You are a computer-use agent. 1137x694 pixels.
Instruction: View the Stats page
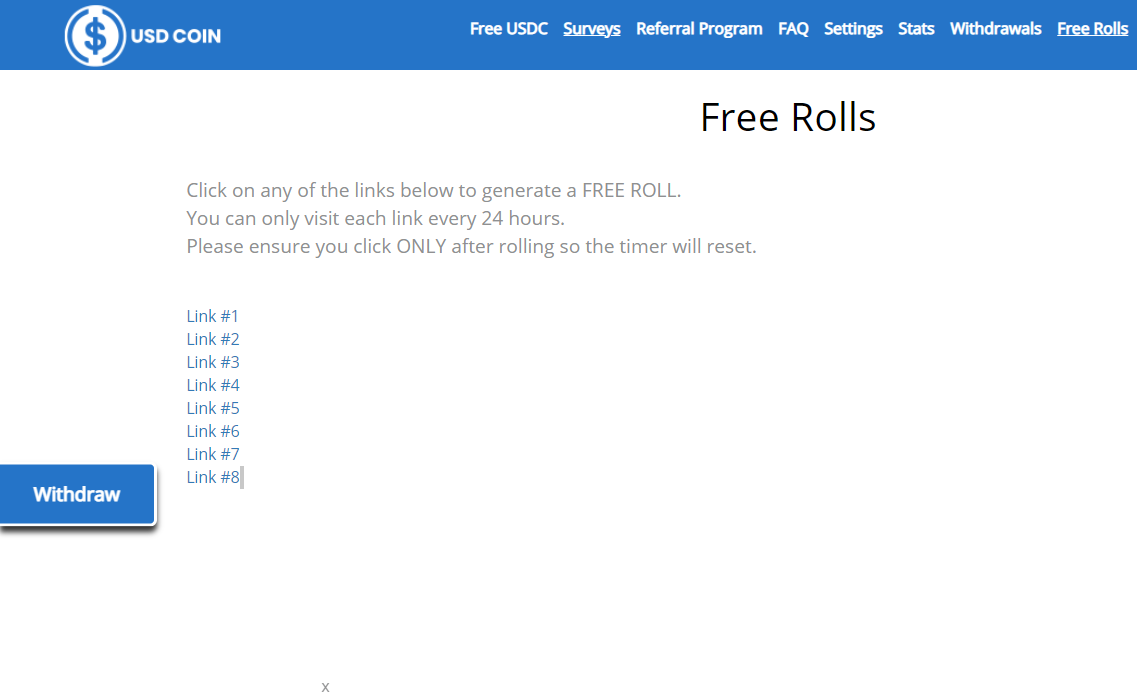pyautogui.click(x=916, y=29)
